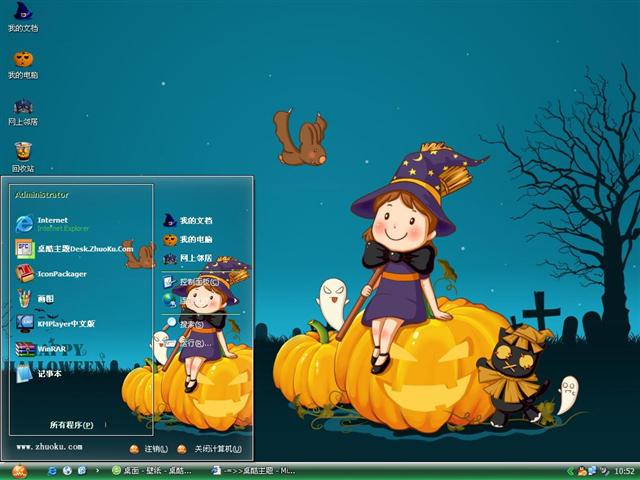Click the 注销(L) log off button
Viewport: 640px width, 480px height.
(x=149, y=449)
